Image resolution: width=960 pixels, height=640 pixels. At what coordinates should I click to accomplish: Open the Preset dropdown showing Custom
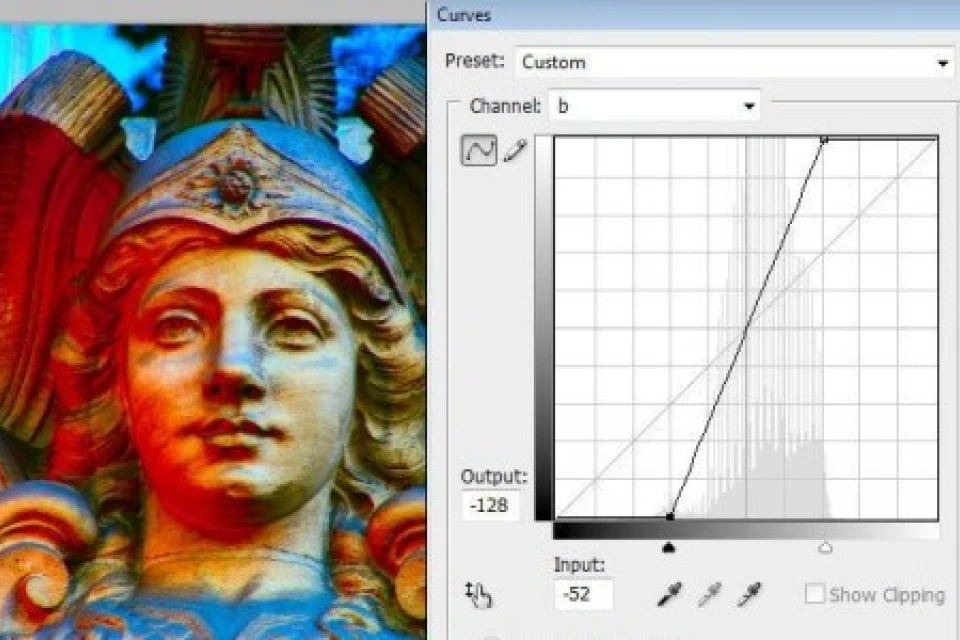pos(734,62)
